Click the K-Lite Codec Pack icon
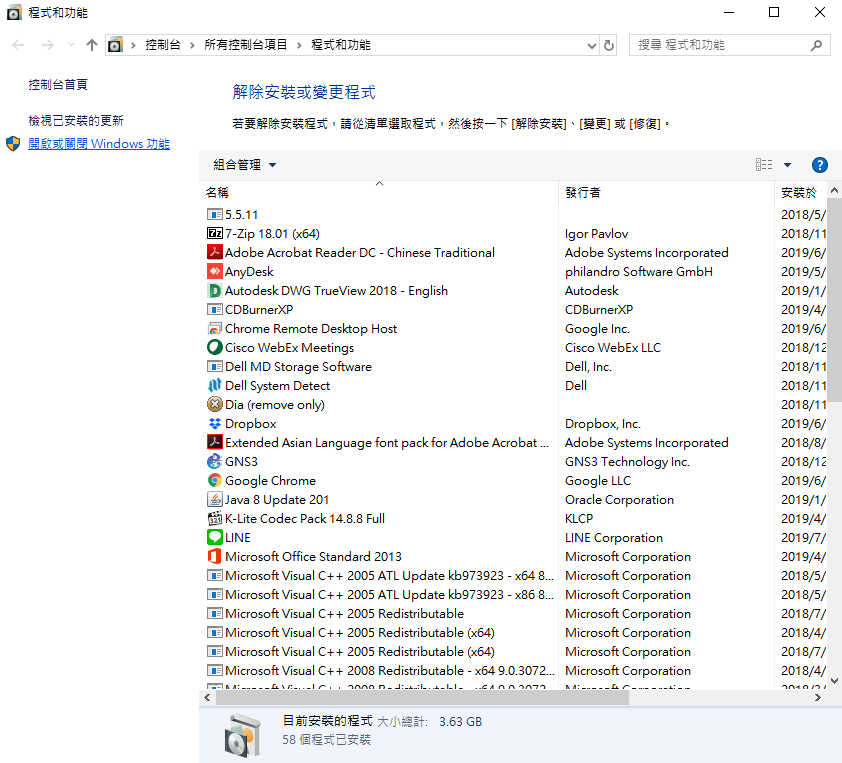Image resolution: width=842 pixels, height=763 pixels. click(214, 519)
